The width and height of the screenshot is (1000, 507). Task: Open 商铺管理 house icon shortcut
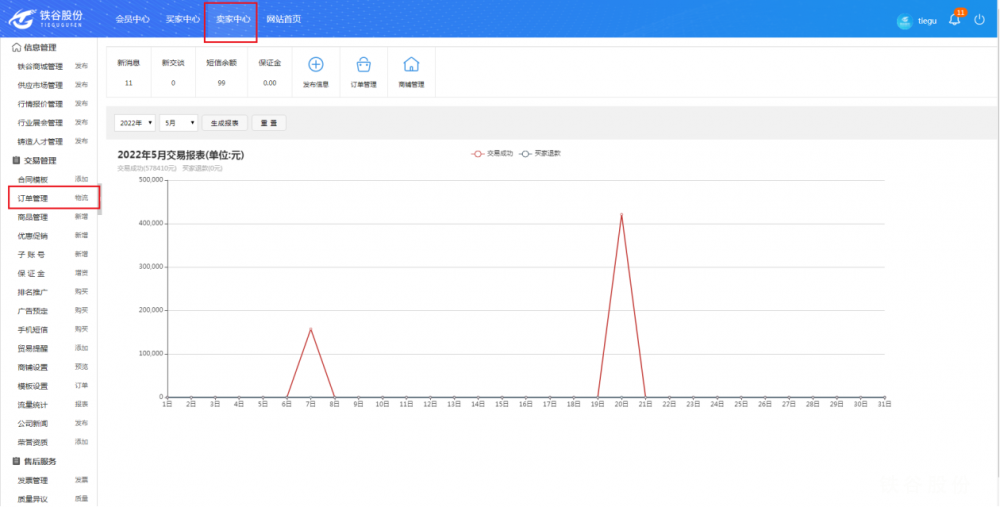410,65
